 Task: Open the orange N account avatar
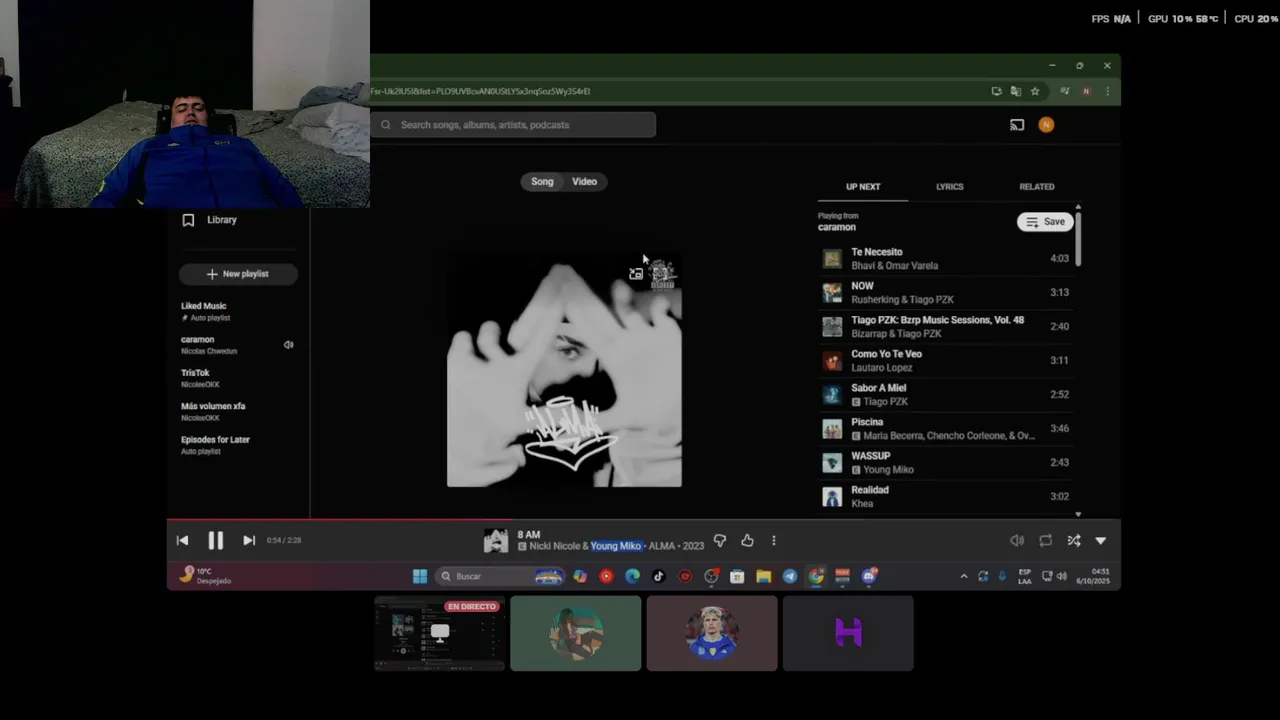[x=1046, y=125]
